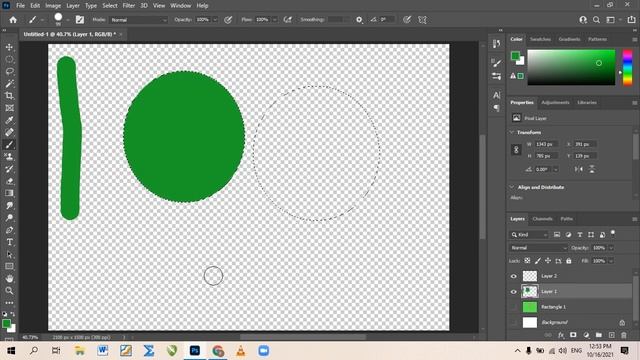
Task: Open the Flow slider arrow
Action: 275,20
